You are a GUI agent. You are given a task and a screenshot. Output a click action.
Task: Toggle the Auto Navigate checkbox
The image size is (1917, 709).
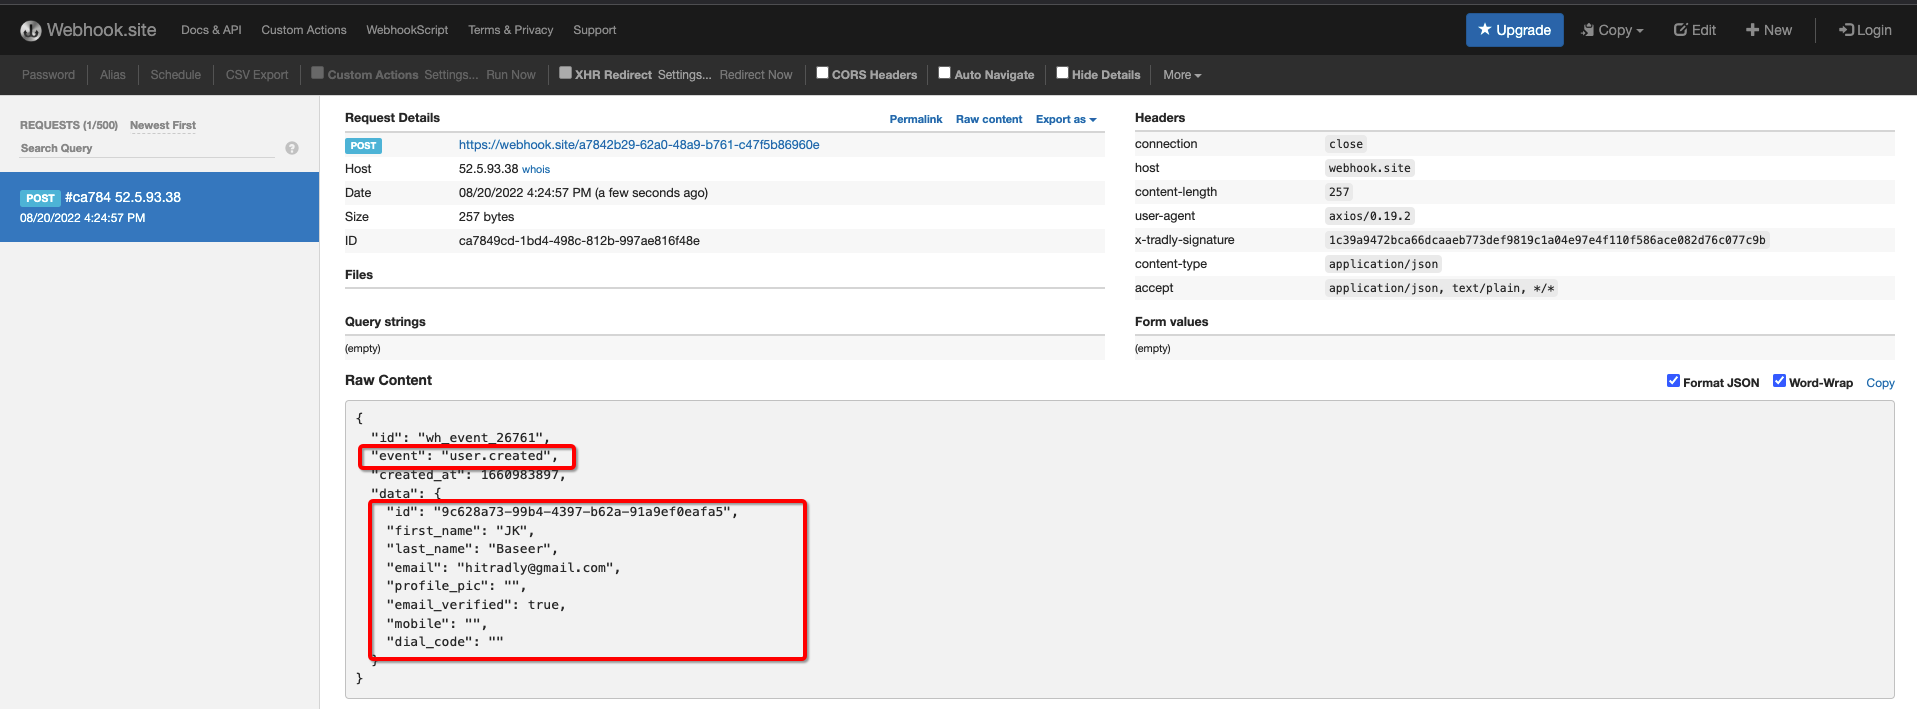tap(944, 73)
